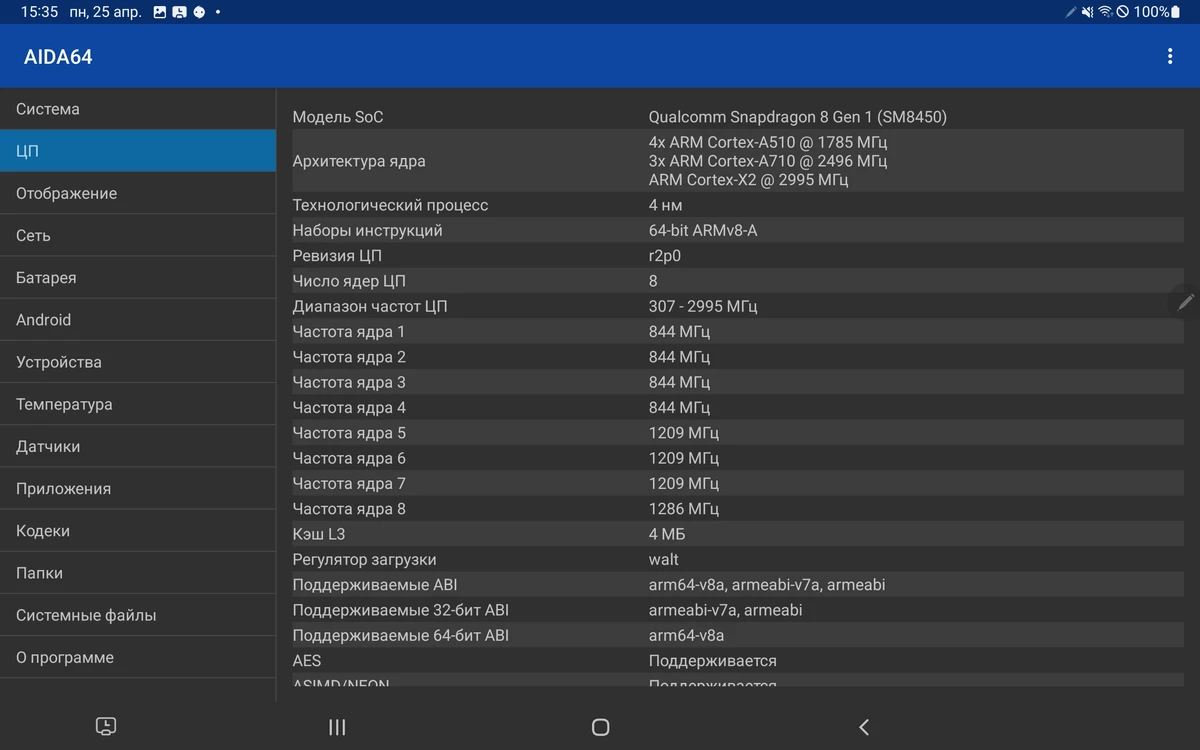The image size is (1200, 750).
Task: Tap the screen assistant icon in navigation bar
Action: [106, 727]
